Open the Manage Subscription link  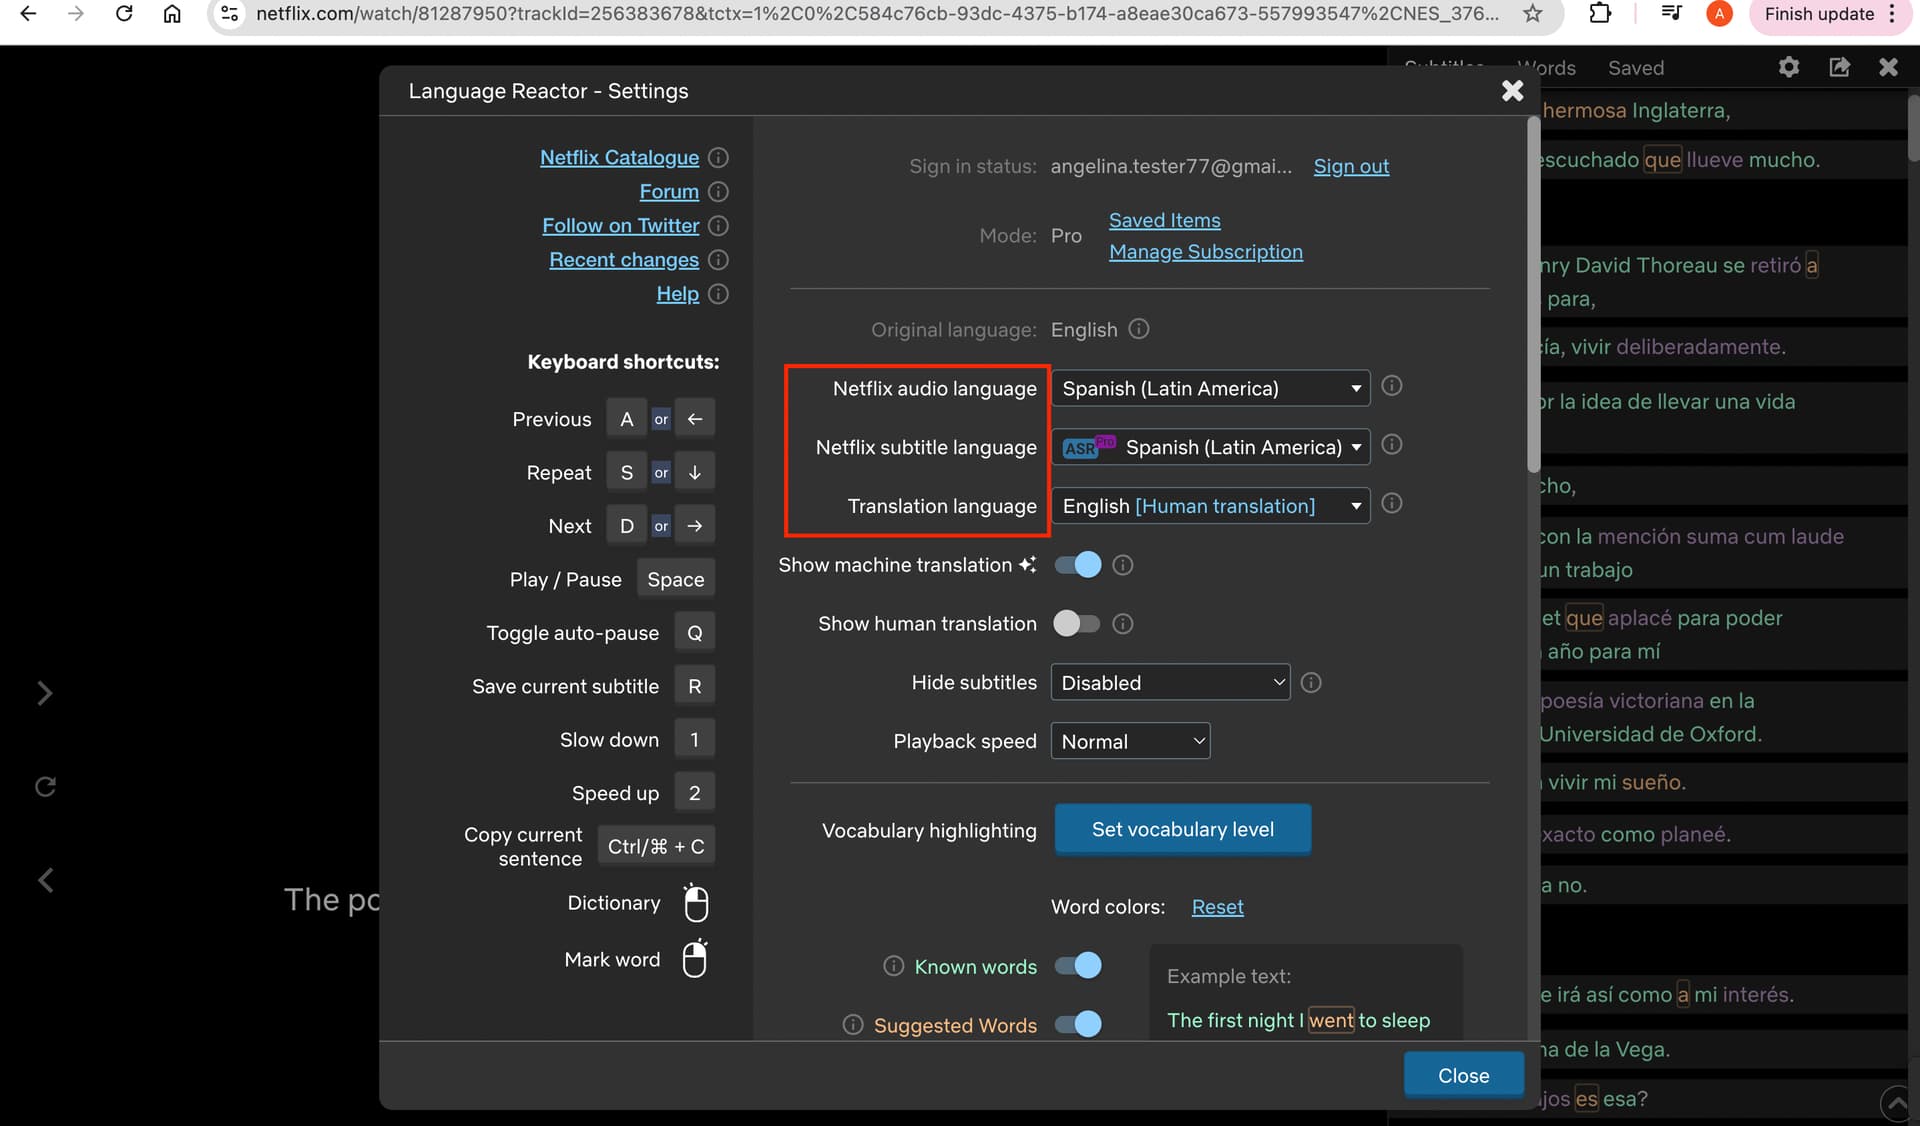(1205, 251)
